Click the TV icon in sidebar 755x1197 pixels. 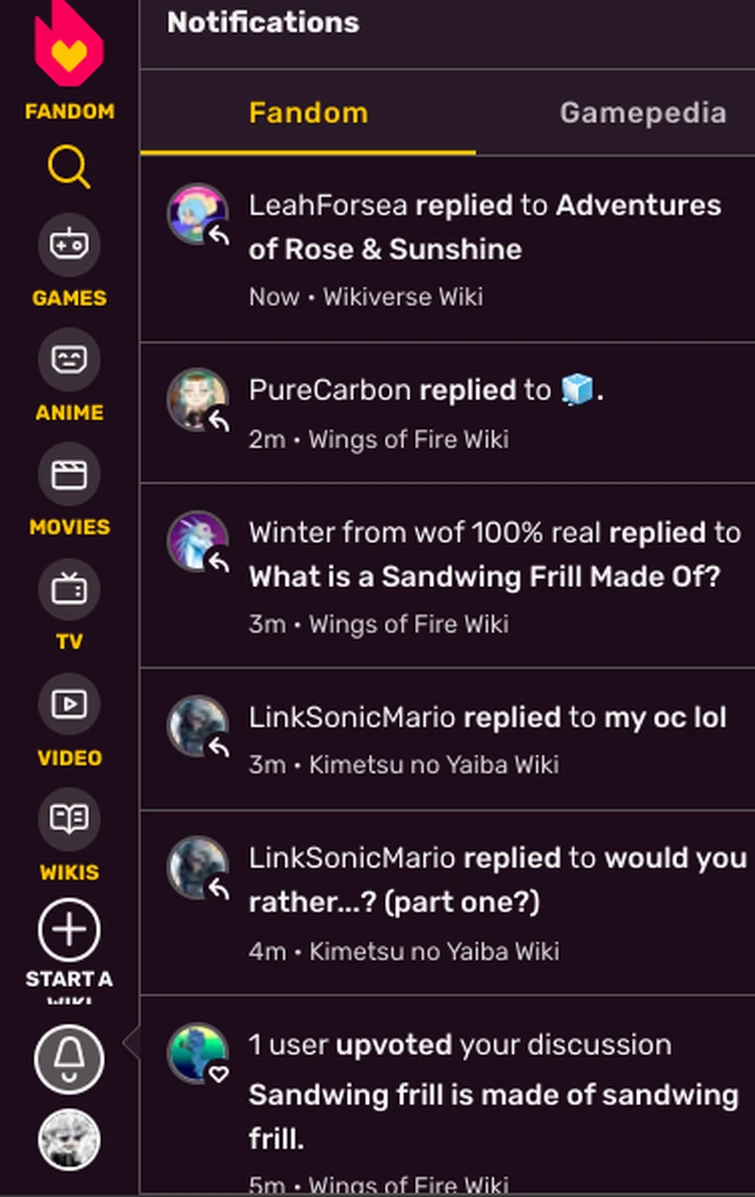(69, 589)
